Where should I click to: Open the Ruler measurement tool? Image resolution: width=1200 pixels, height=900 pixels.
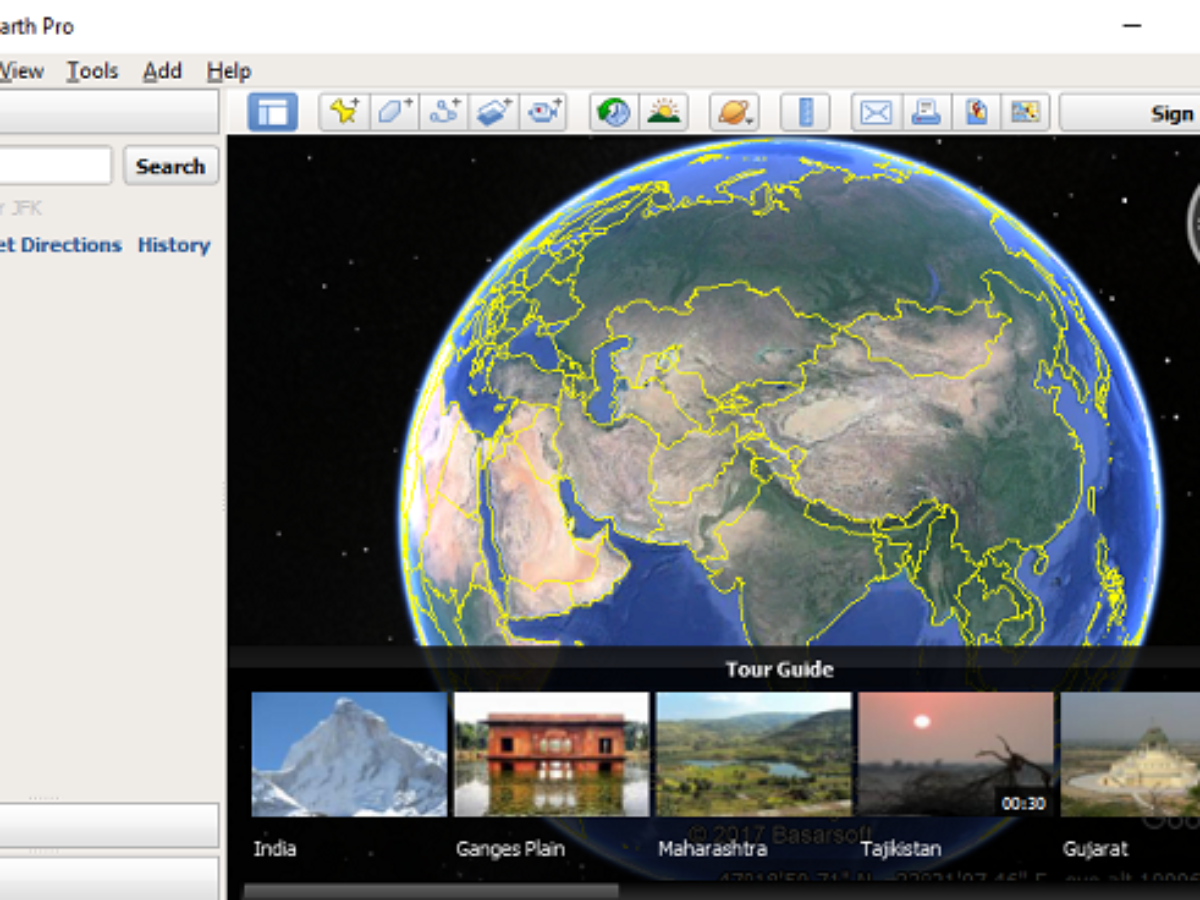tap(806, 112)
